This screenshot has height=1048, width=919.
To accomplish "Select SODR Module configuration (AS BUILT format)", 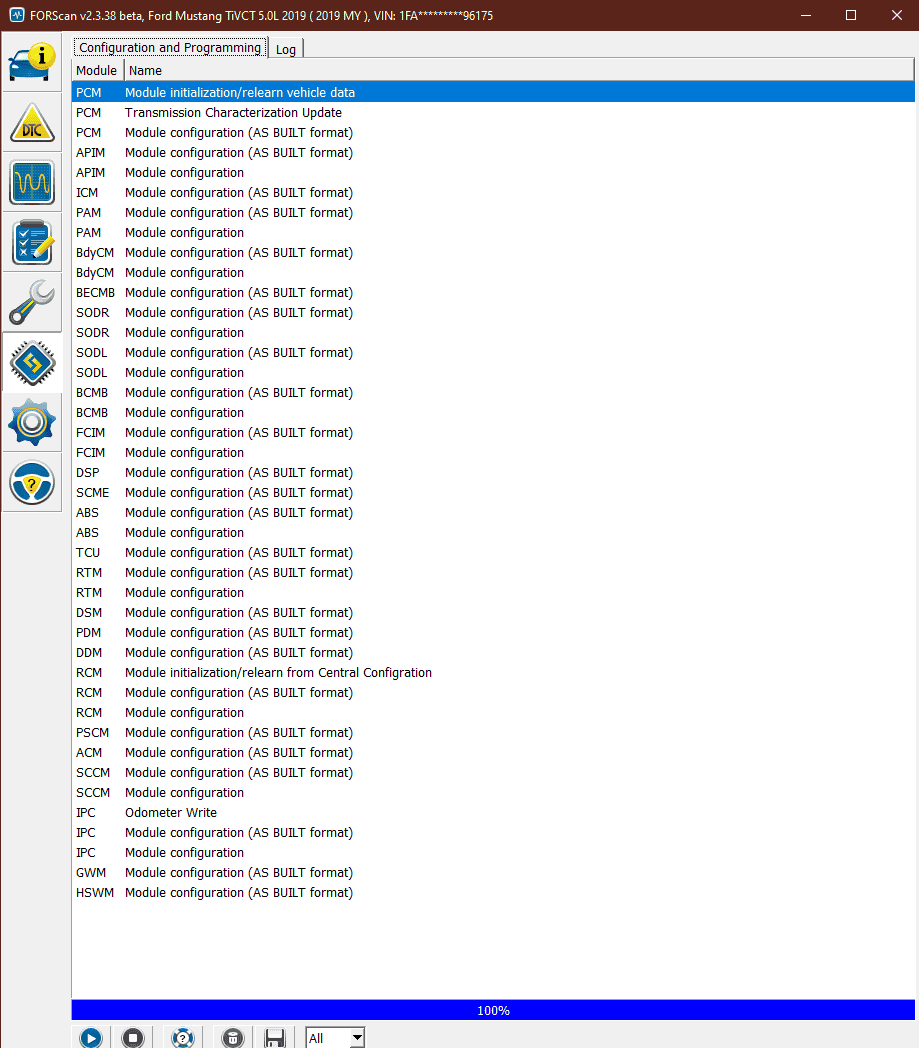I will point(493,312).
